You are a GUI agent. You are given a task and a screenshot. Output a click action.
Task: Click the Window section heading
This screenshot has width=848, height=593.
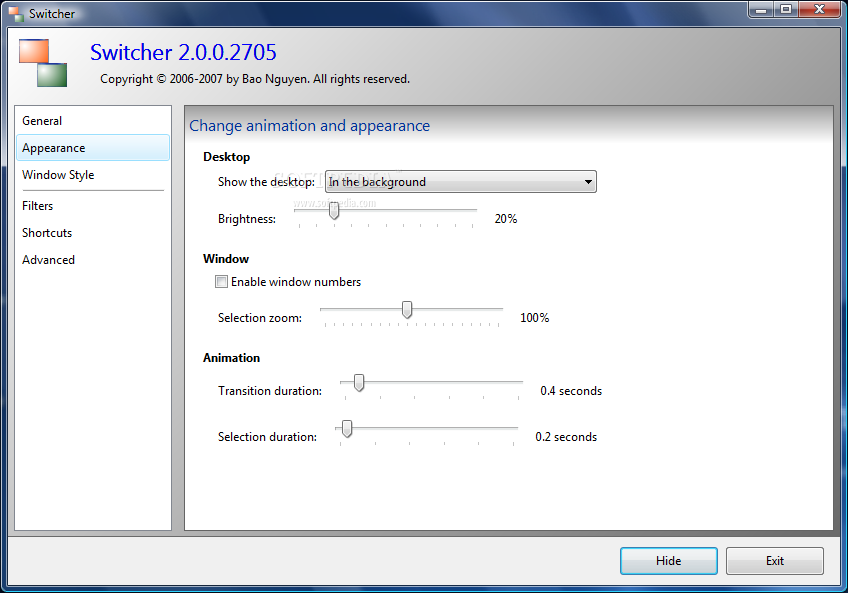pos(226,259)
